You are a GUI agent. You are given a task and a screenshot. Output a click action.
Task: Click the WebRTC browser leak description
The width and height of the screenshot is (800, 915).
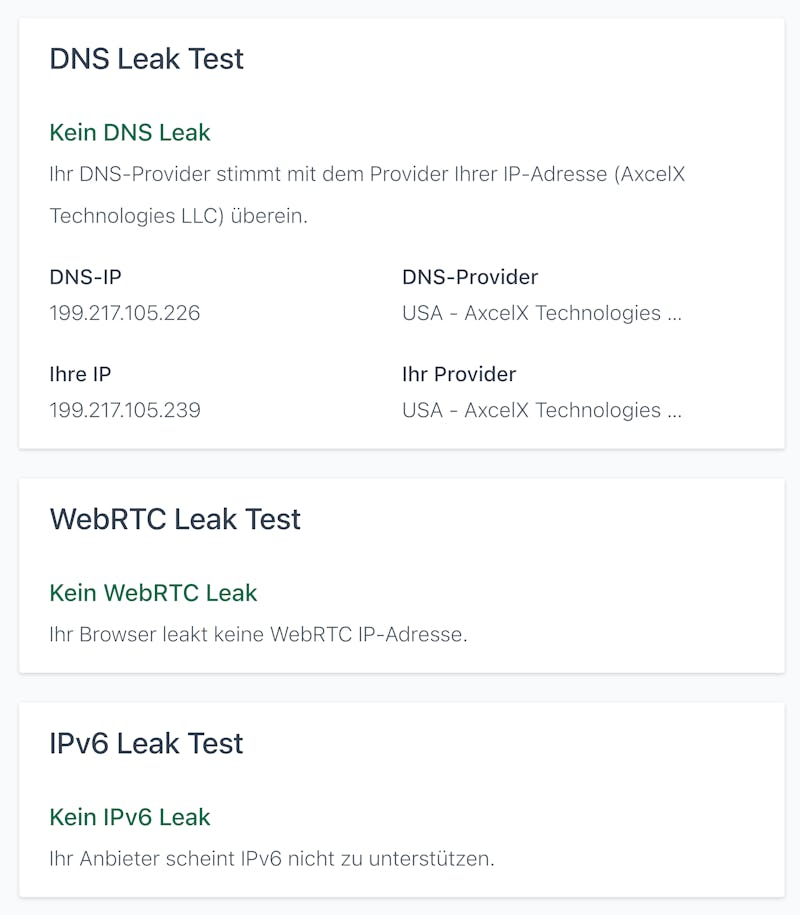click(258, 634)
